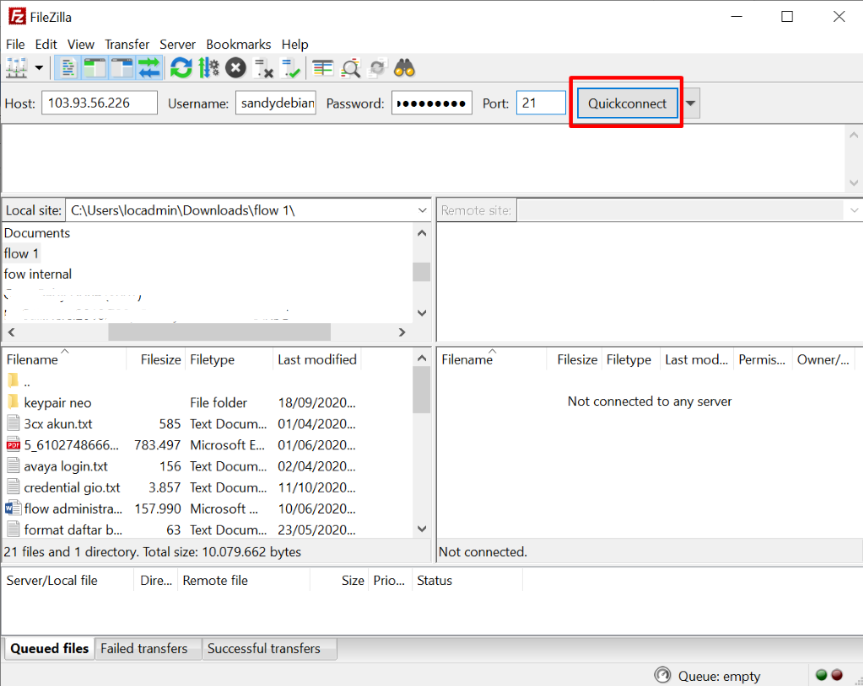The image size is (863, 686).
Task: Open the Quickconnect history dropdown
Action: 689,102
